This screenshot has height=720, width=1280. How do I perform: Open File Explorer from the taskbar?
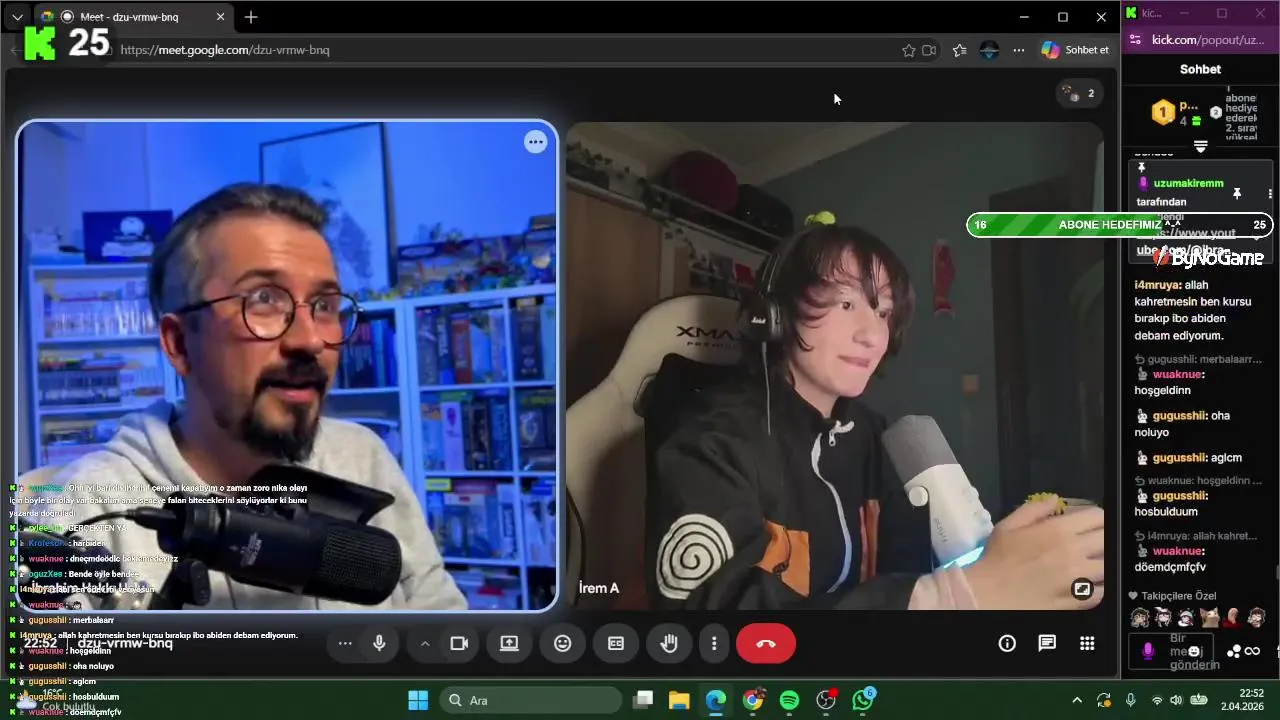679,700
